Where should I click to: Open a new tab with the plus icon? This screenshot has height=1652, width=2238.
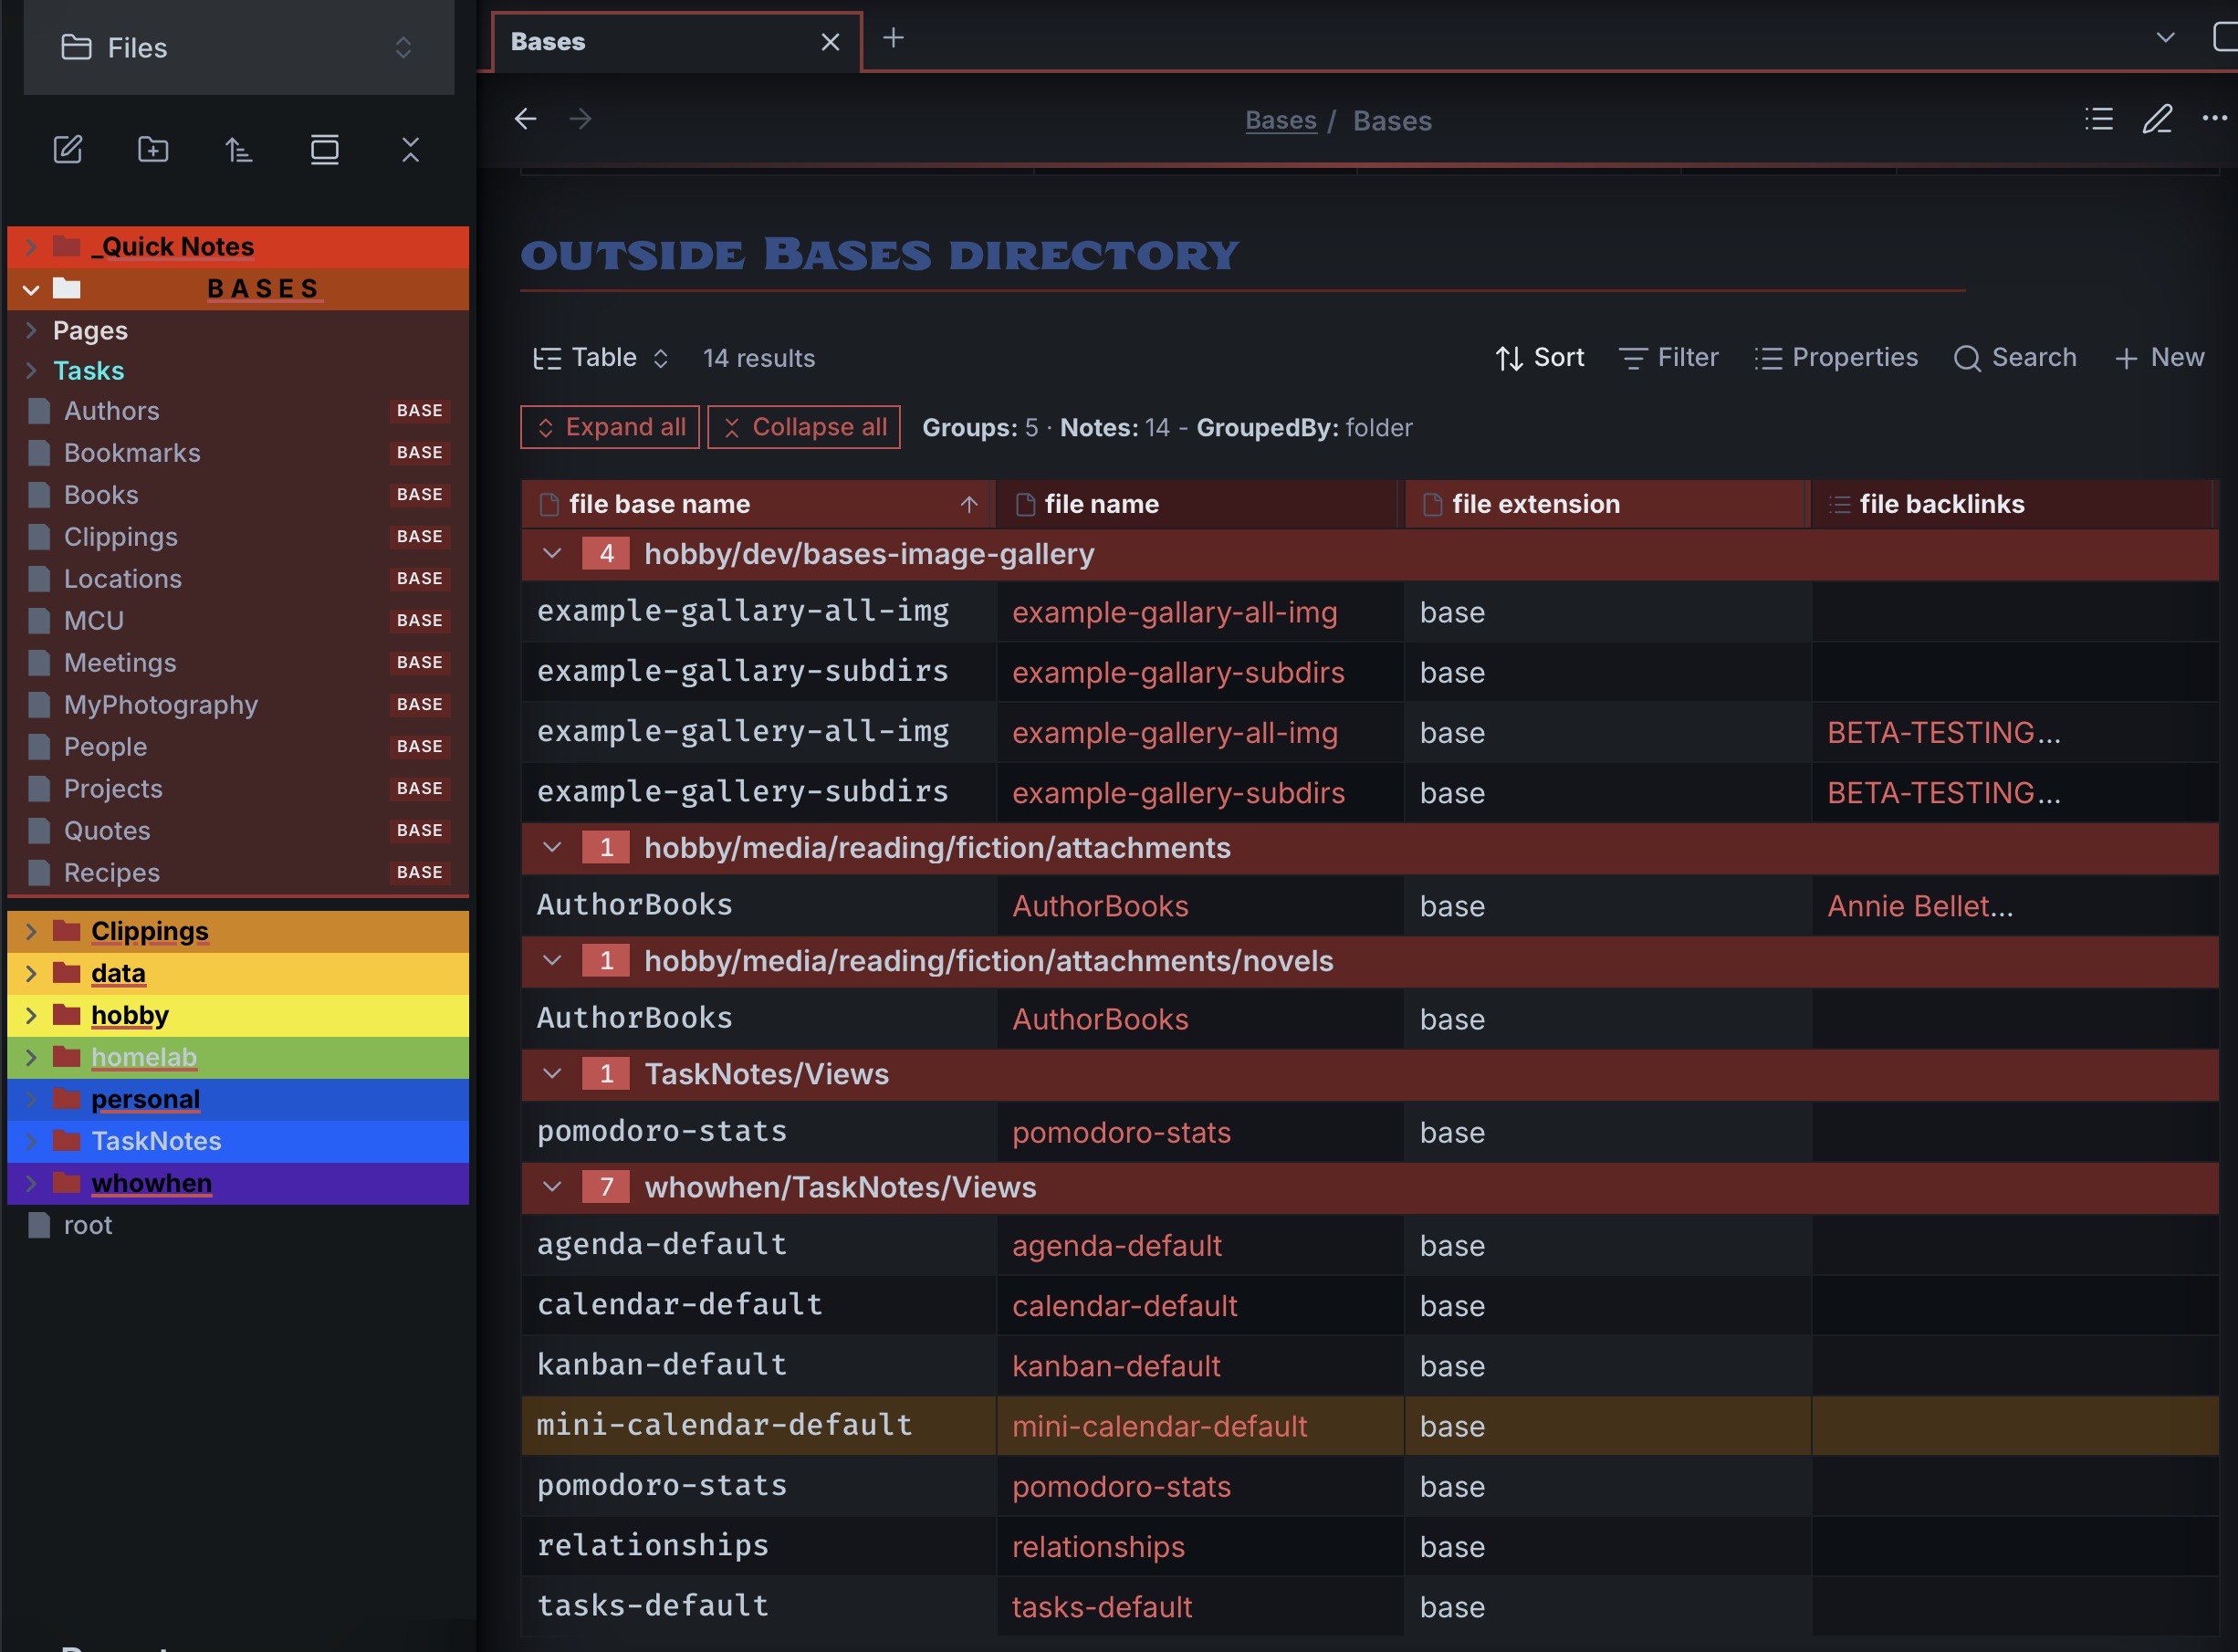[893, 38]
